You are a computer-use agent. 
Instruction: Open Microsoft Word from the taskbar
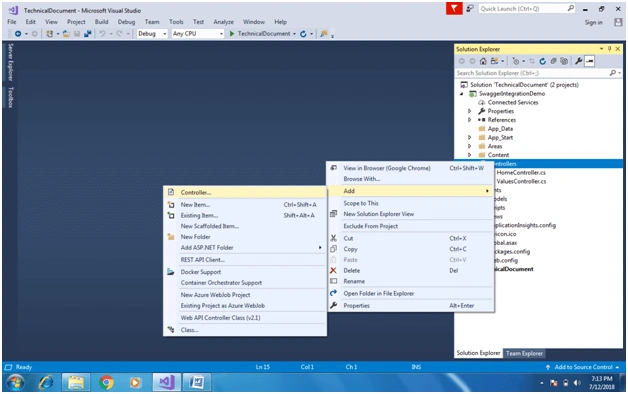click(x=197, y=383)
